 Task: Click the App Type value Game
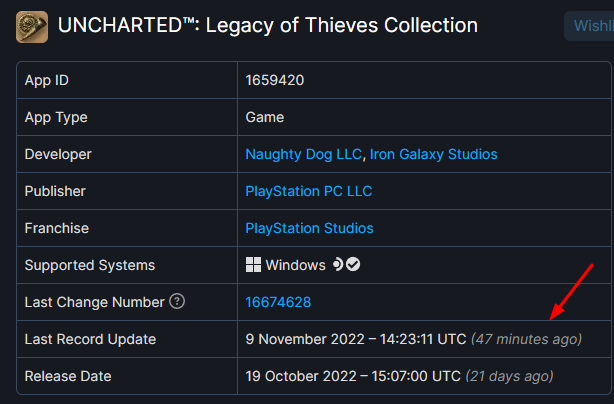point(264,117)
